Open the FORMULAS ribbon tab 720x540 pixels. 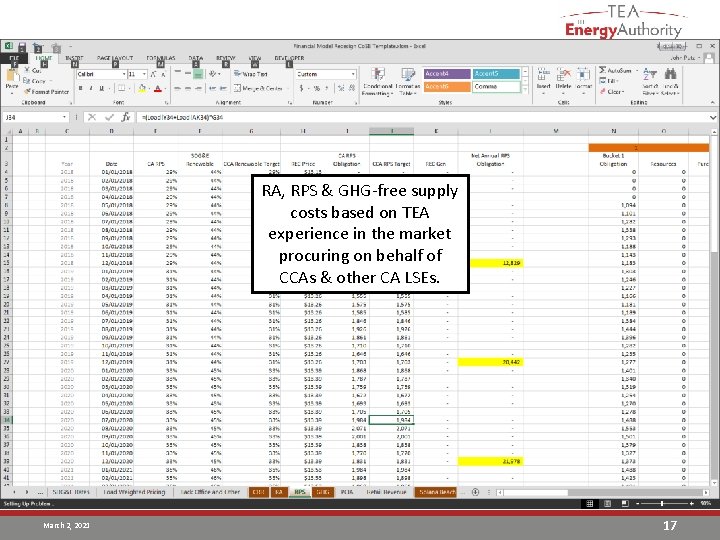[x=161, y=58]
